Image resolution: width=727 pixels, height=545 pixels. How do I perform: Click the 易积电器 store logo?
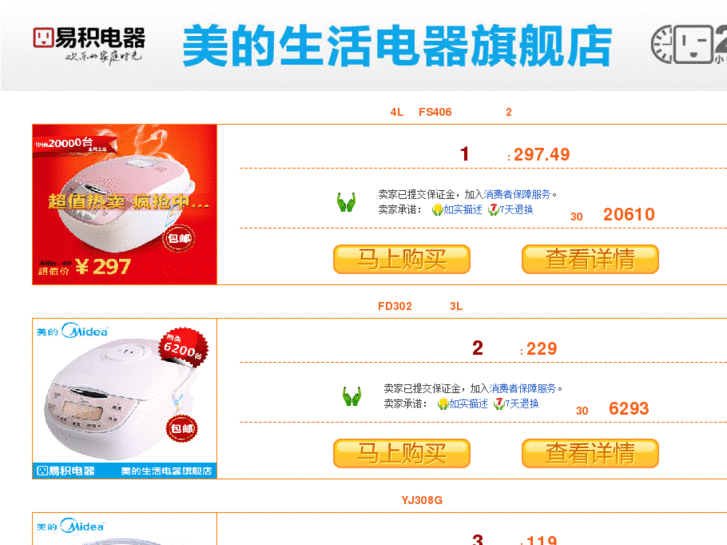click(89, 45)
